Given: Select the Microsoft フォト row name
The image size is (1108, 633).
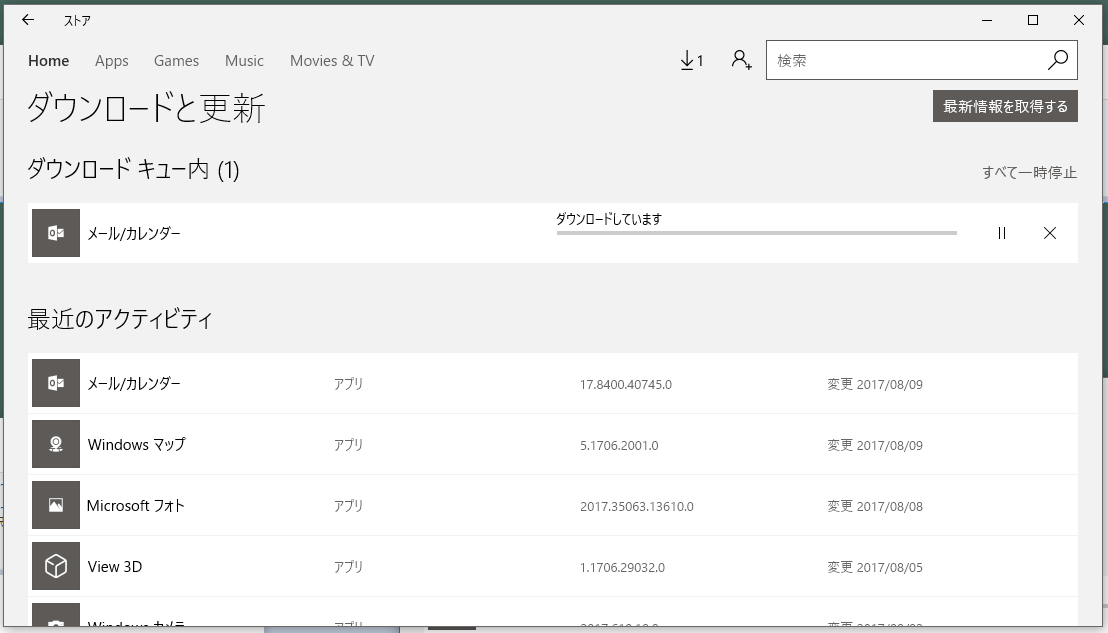Looking at the screenshot, I should tap(136, 506).
